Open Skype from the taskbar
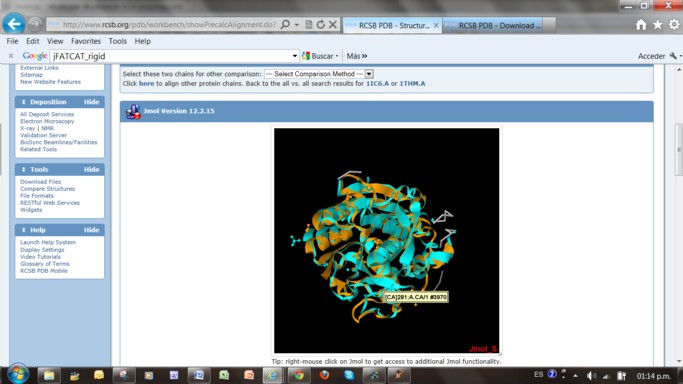This screenshot has height=384, width=683. coord(348,375)
